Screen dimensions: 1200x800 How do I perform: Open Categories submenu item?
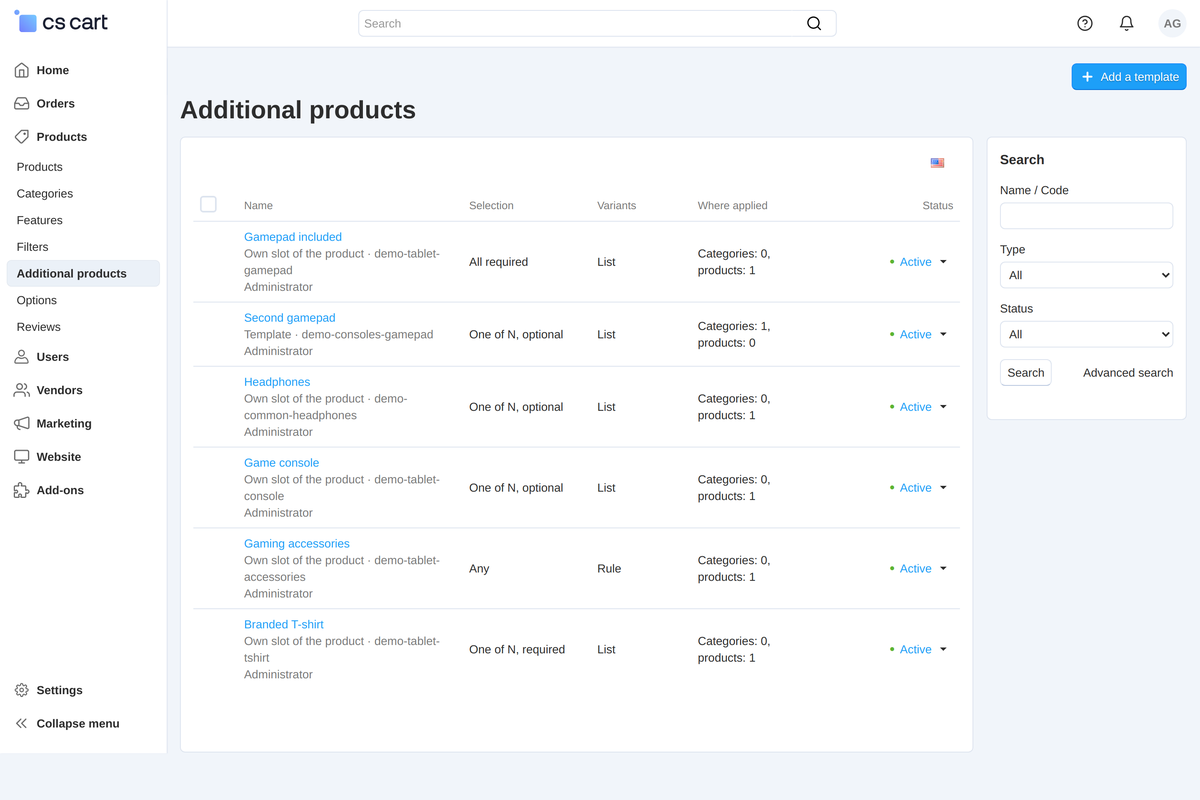(x=45, y=193)
